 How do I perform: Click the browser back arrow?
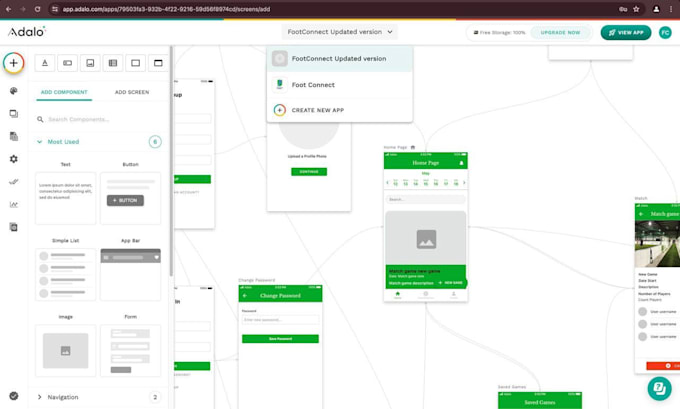pos(9,9)
